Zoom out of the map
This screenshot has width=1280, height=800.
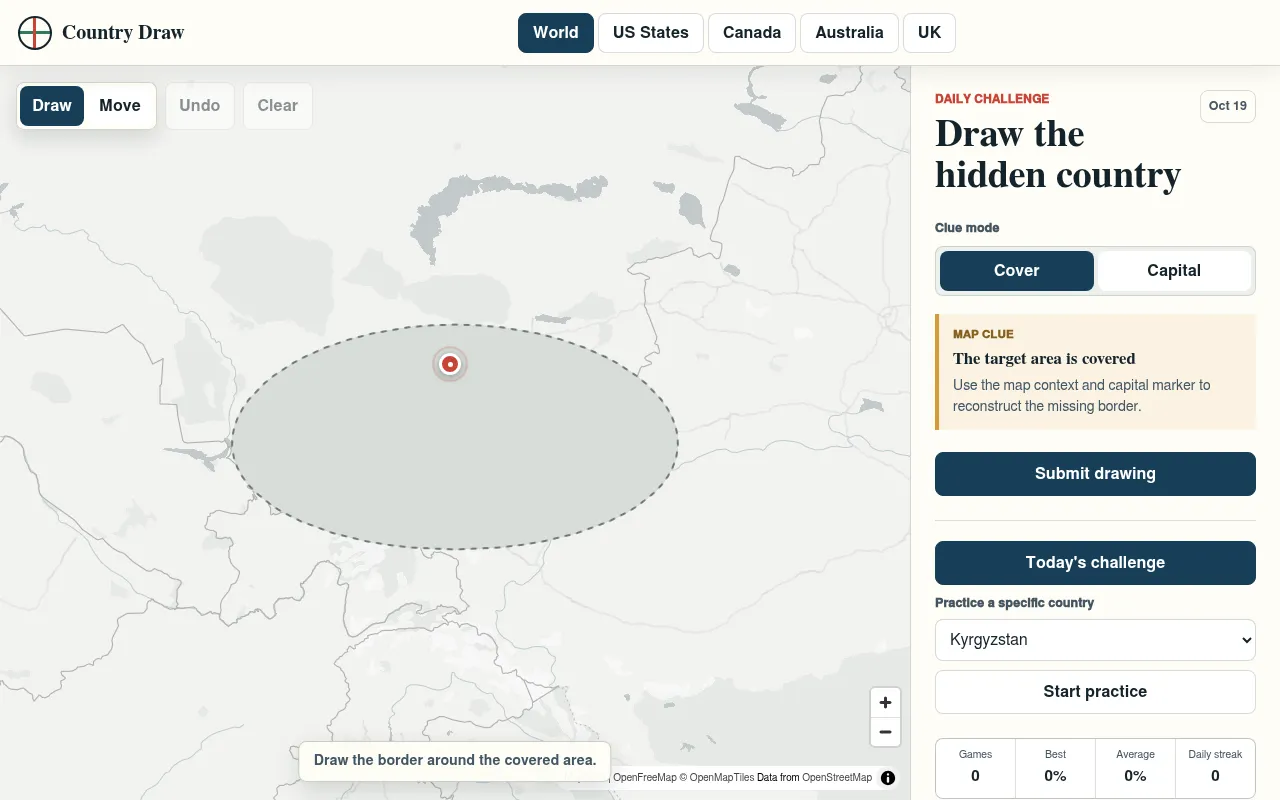(x=885, y=732)
